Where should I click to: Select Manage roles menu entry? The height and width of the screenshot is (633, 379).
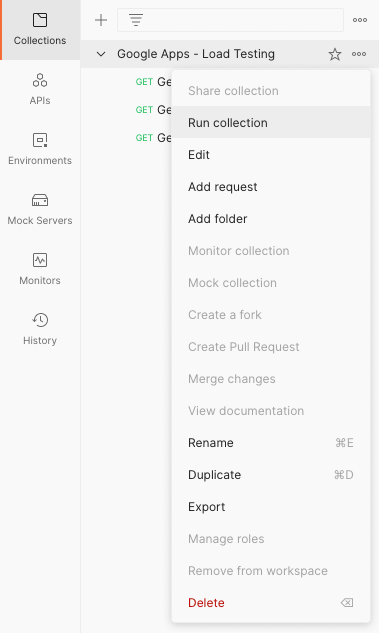coord(271,539)
